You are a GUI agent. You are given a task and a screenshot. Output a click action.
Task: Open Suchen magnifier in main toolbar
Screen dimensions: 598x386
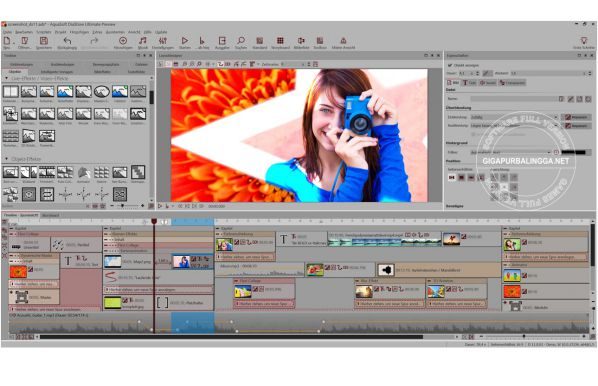coord(241,41)
